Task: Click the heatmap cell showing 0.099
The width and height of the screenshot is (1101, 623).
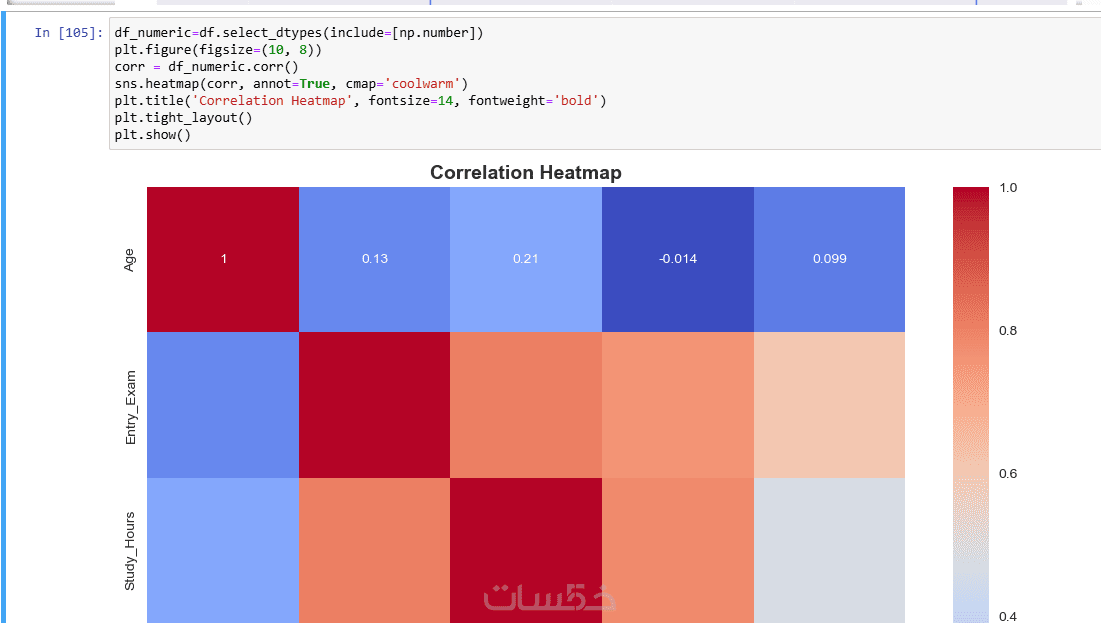Action: pos(829,259)
